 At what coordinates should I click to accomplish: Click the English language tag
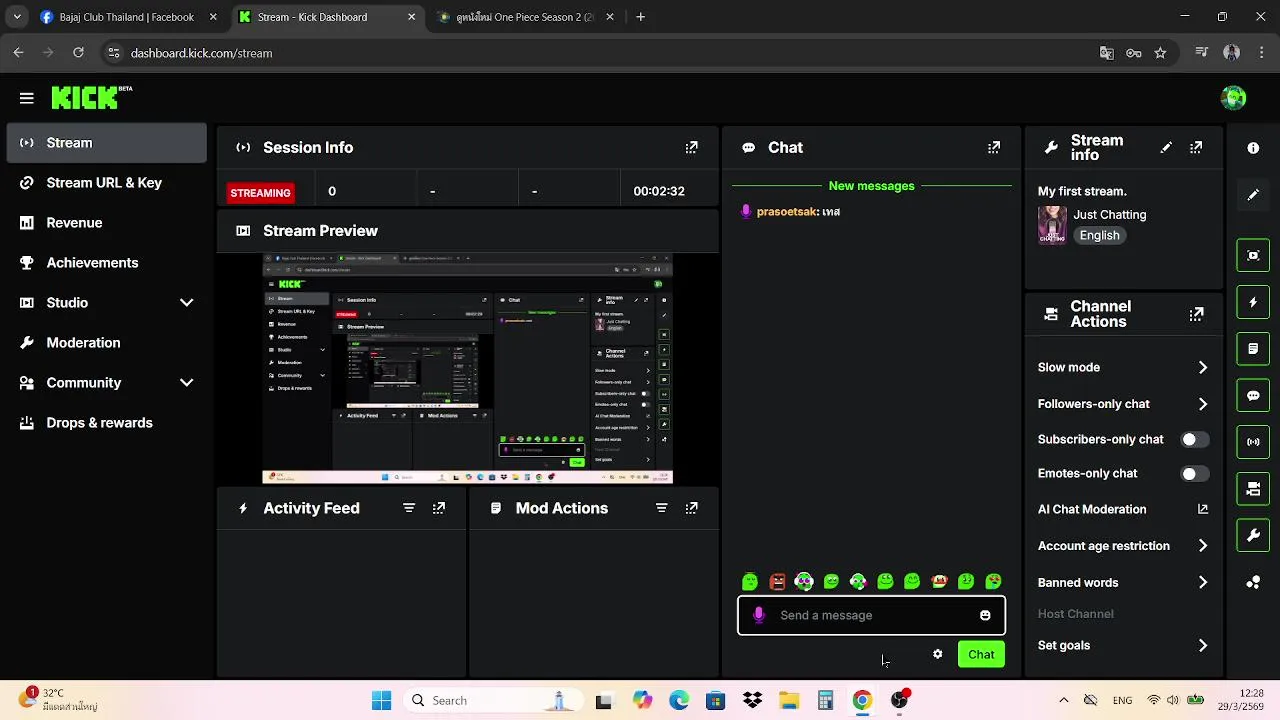tap(1099, 235)
